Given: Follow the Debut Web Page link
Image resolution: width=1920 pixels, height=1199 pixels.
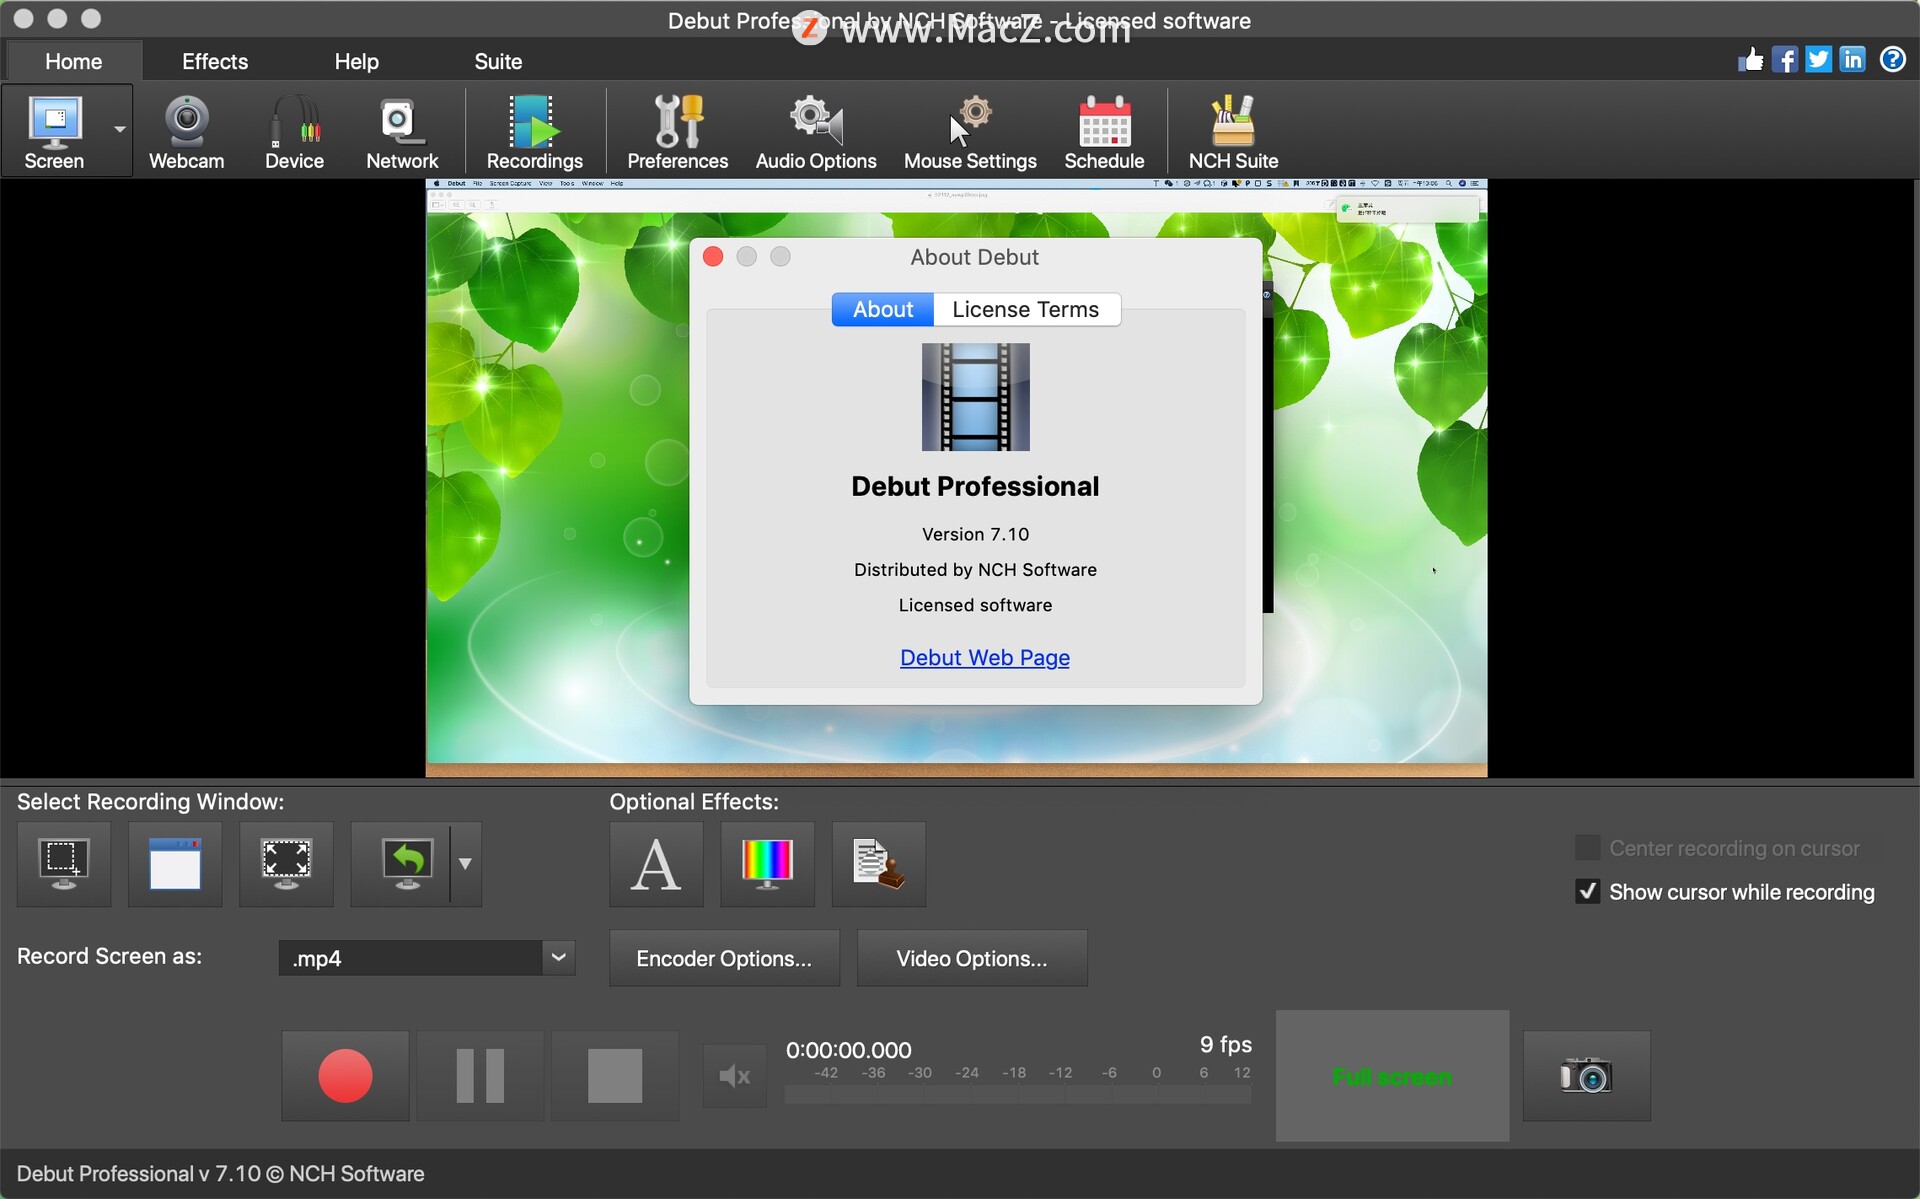Looking at the screenshot, I should [985, 657].
